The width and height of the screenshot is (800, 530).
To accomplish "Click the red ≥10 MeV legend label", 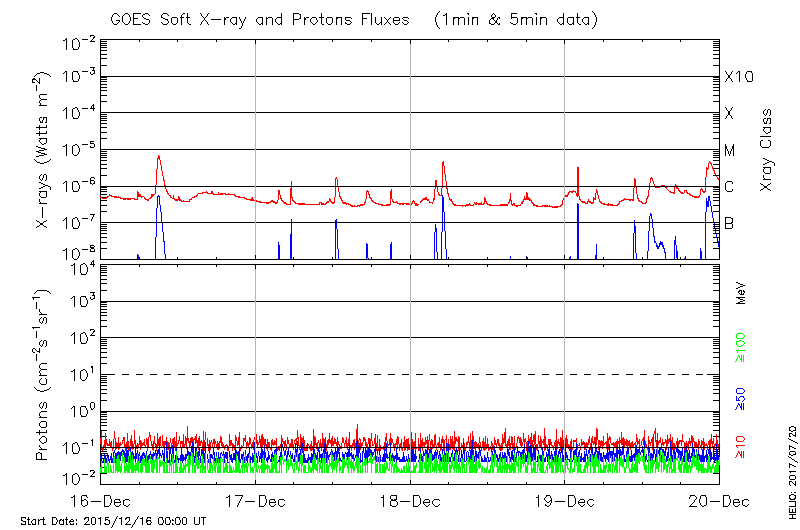I will 742,445.
